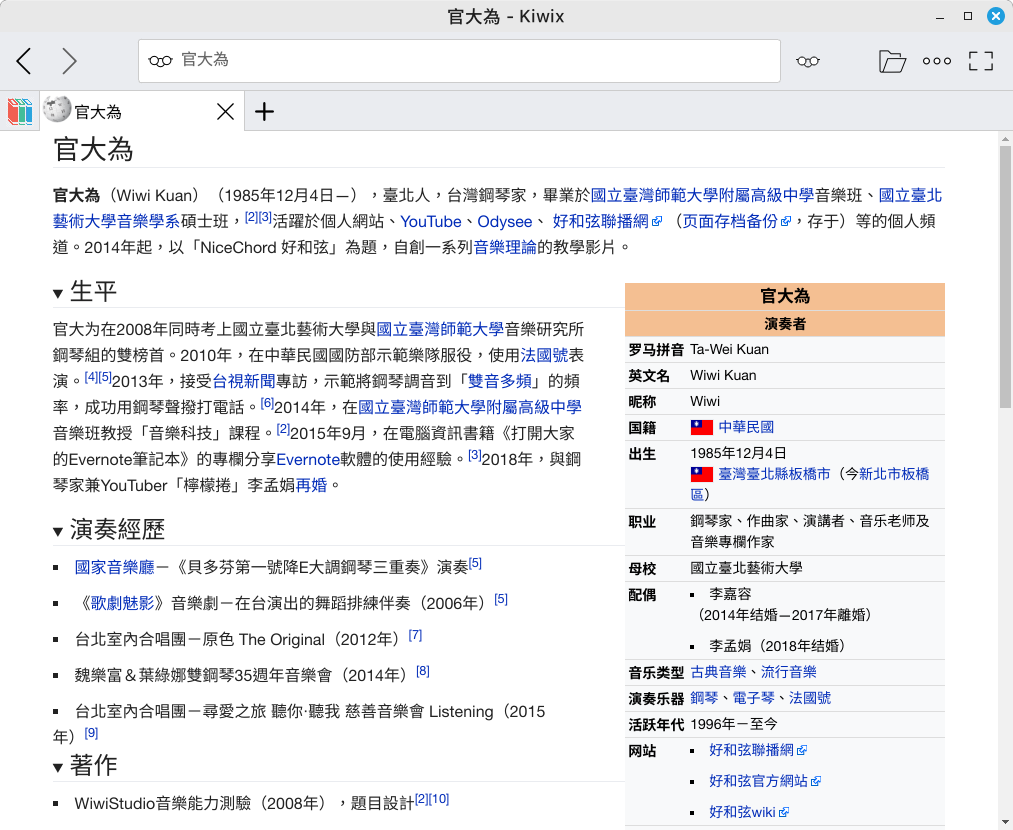
Task: Click citation [9] after Listening entry
Action: tap(91, 733)
